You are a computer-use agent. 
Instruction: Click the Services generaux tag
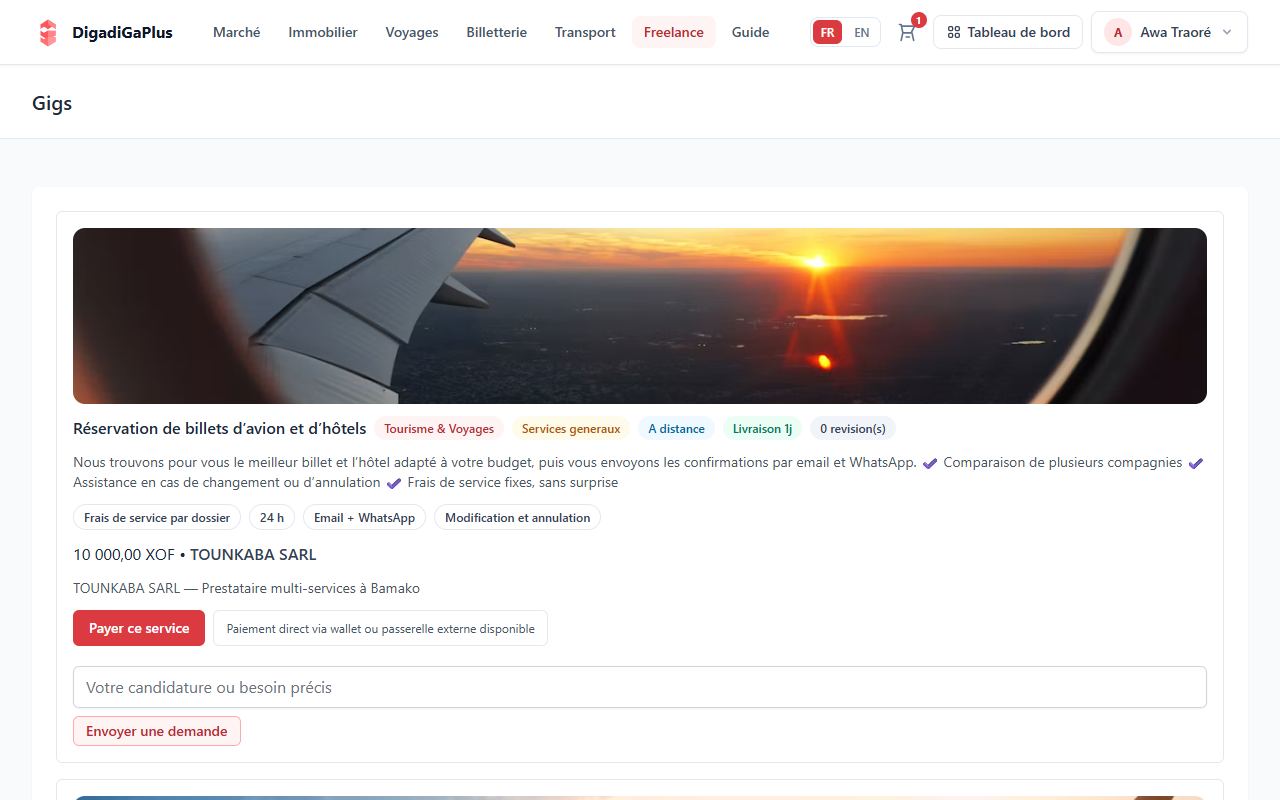click(x=571, y=428)
